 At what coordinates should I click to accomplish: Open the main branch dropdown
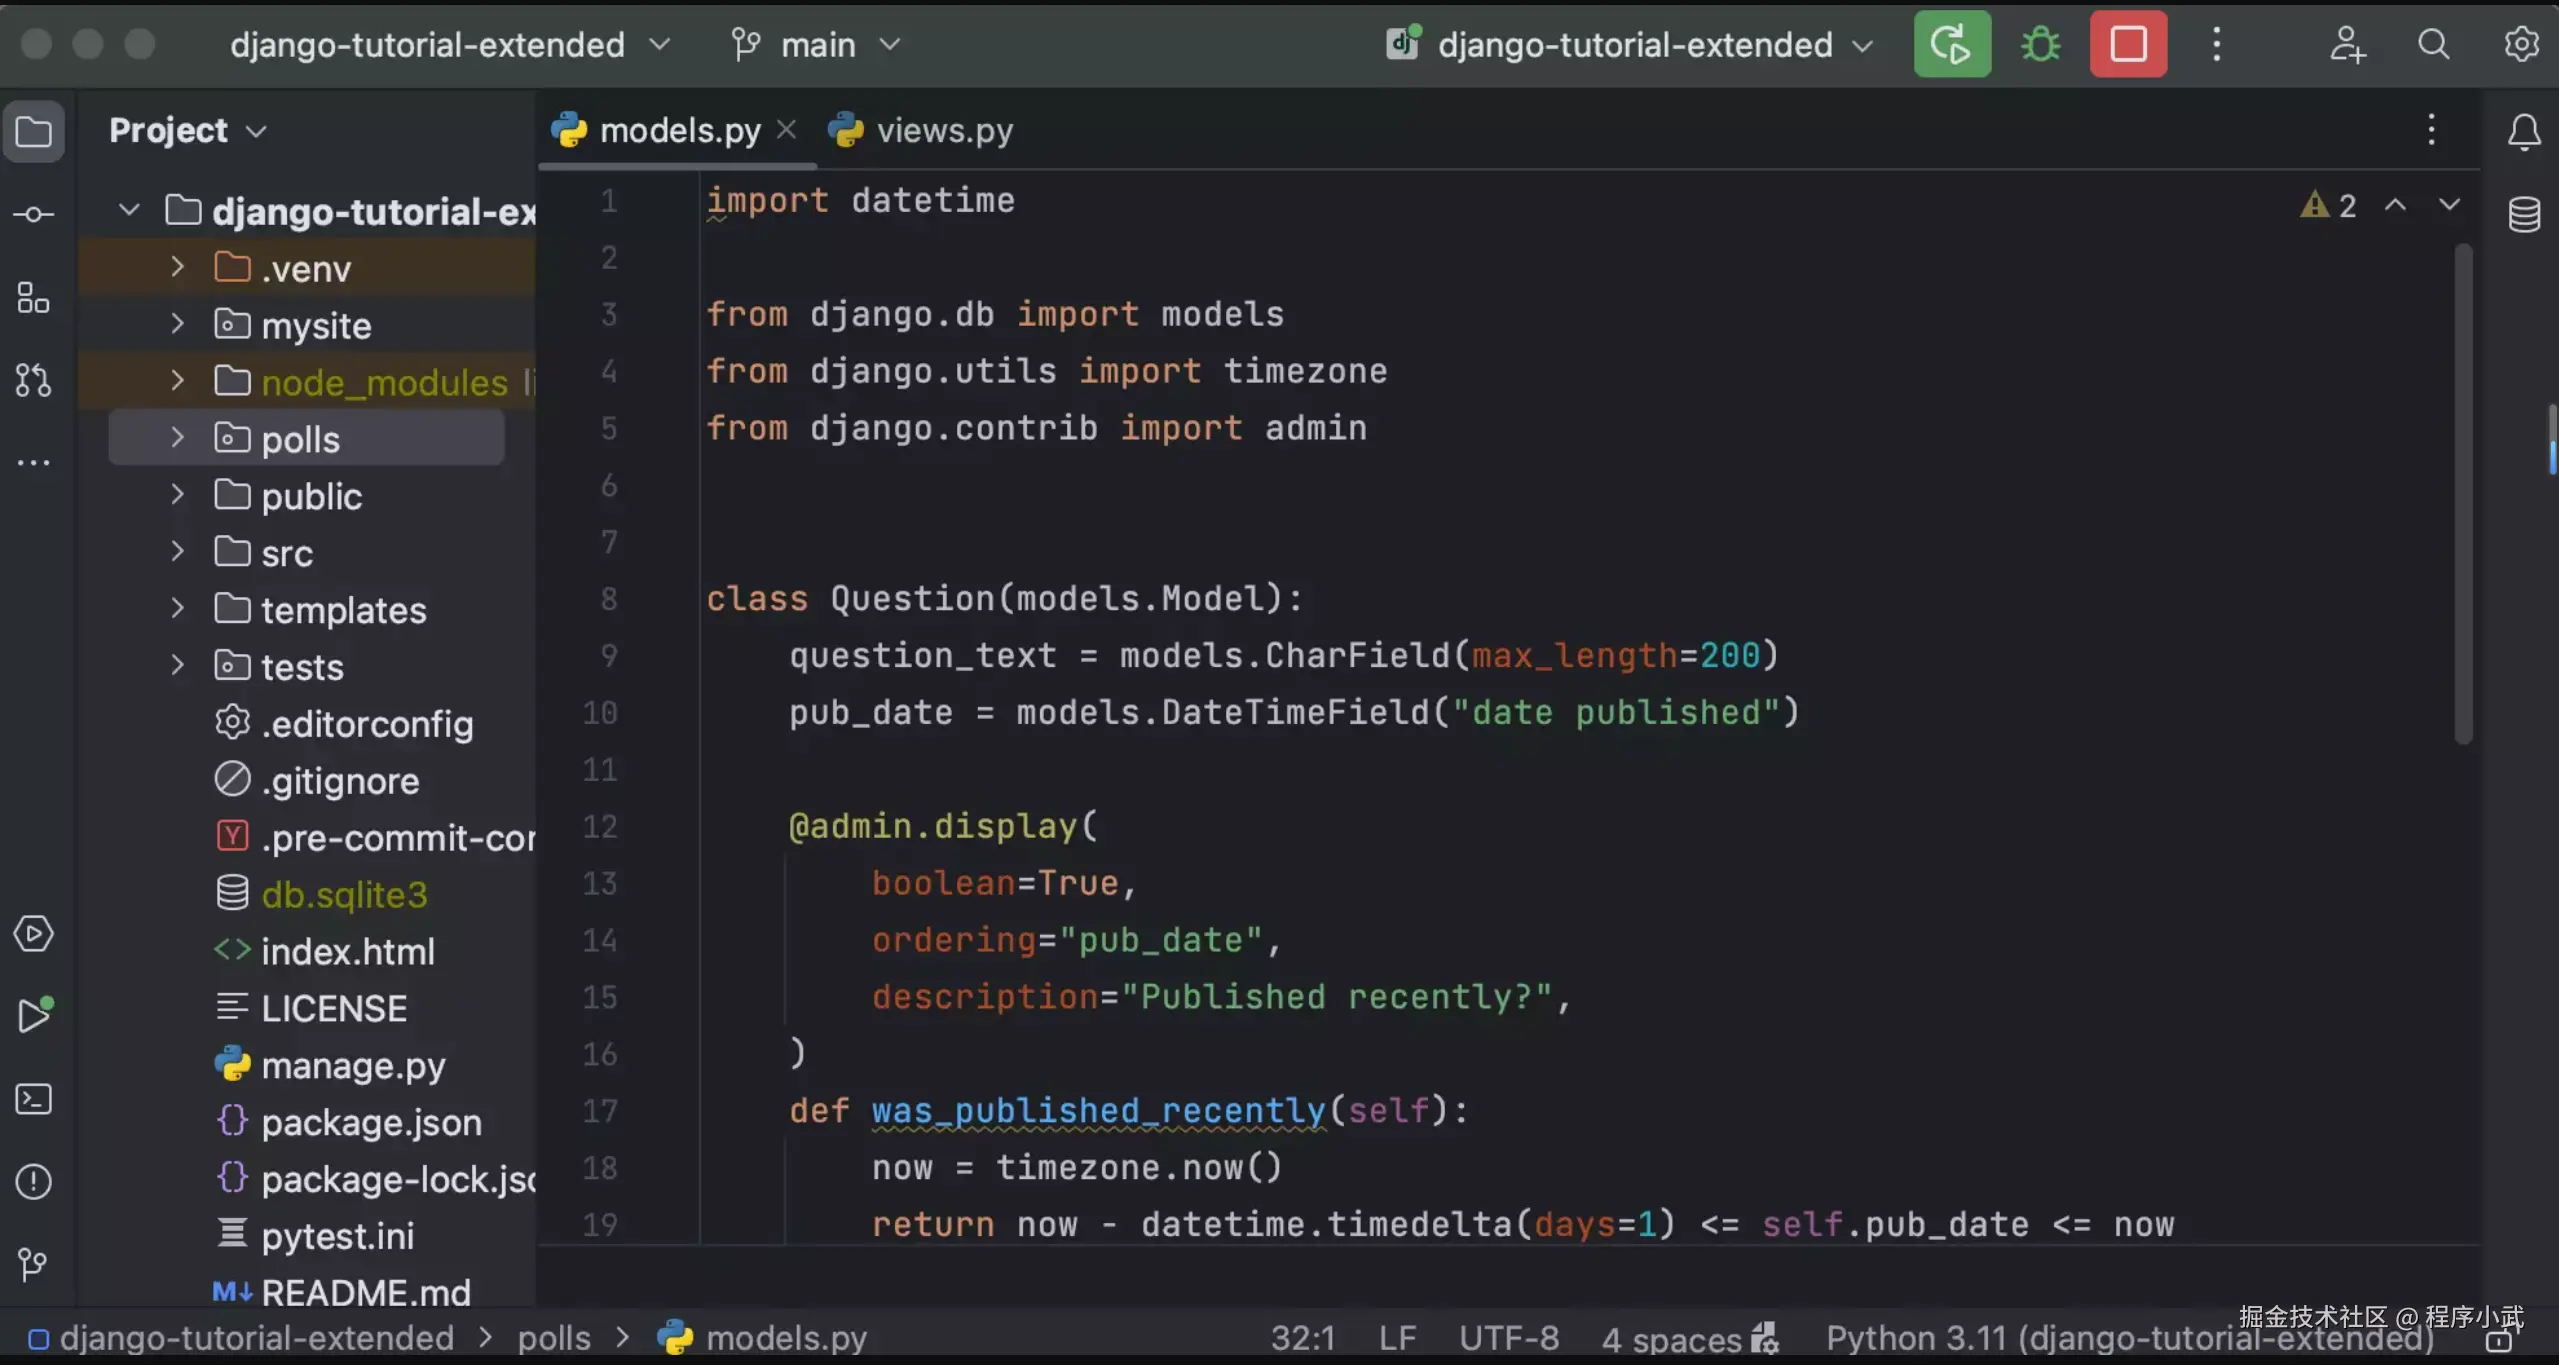click(x=817, y=45)
